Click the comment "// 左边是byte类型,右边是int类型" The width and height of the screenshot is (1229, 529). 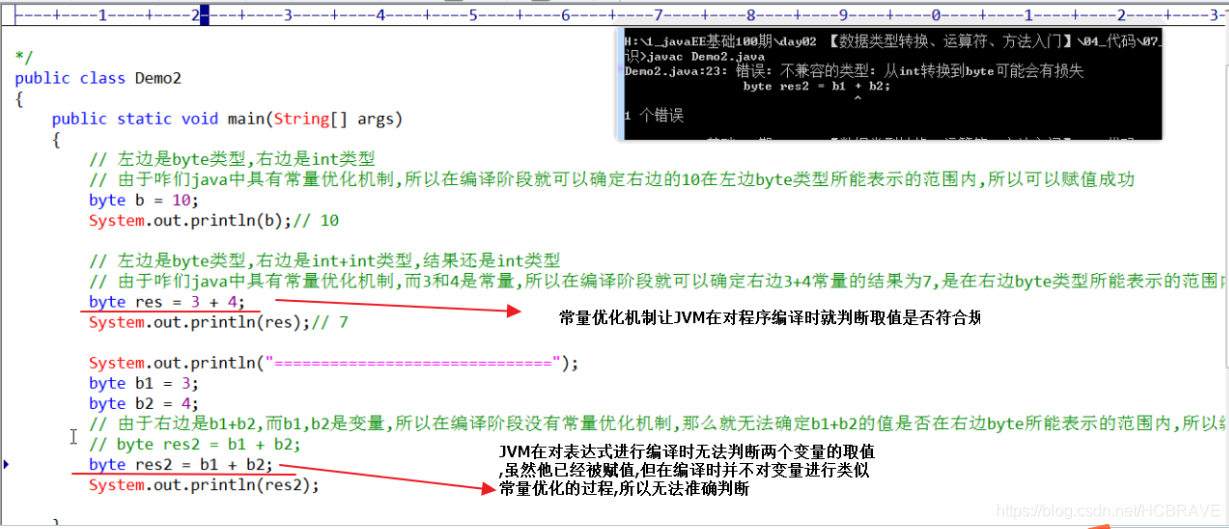pyautogui.click(x=232, y=159)
